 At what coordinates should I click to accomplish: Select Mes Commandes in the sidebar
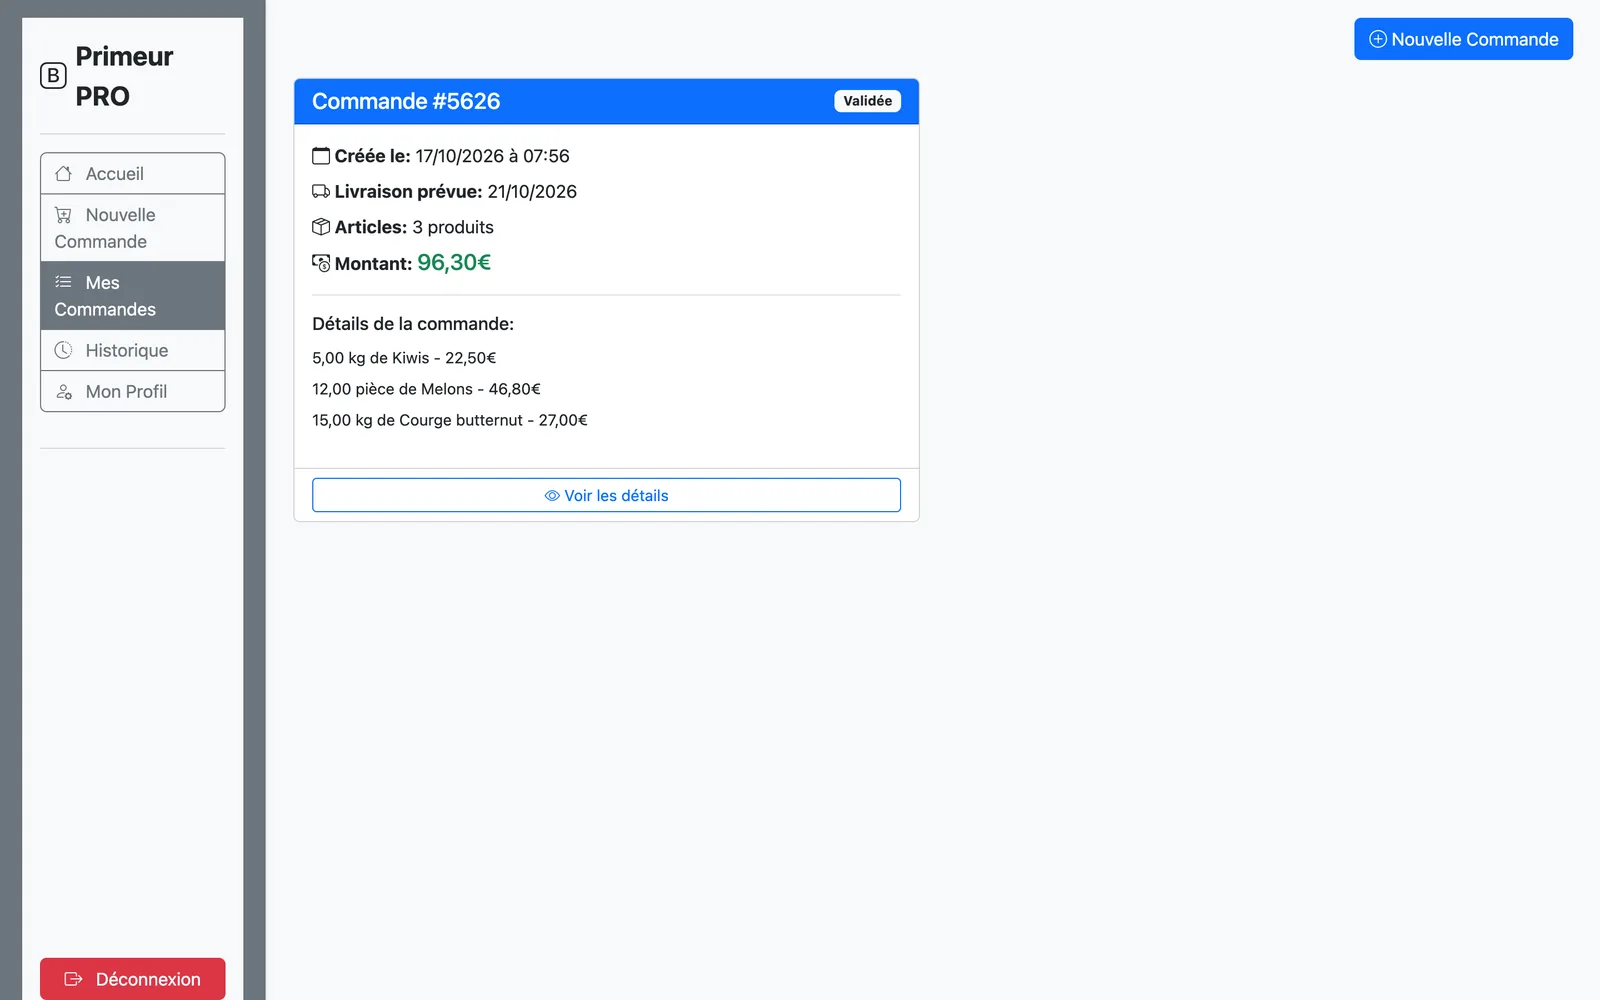[133, 296]
